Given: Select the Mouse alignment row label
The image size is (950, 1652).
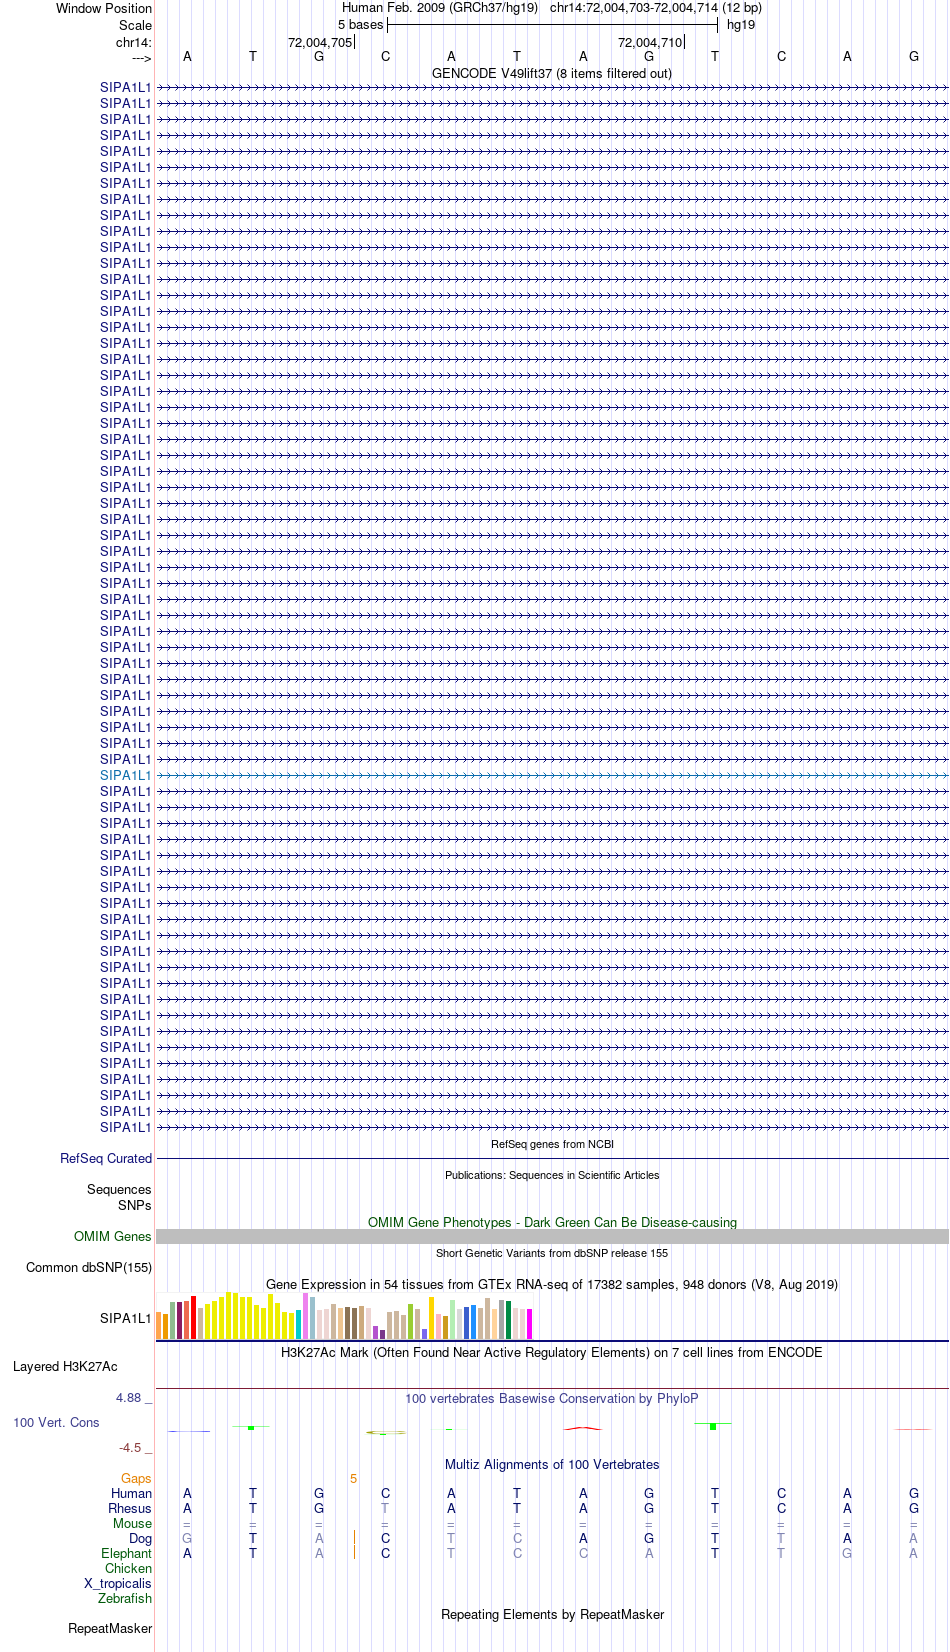Looking at the screenshot, I should pos(132,1524).
